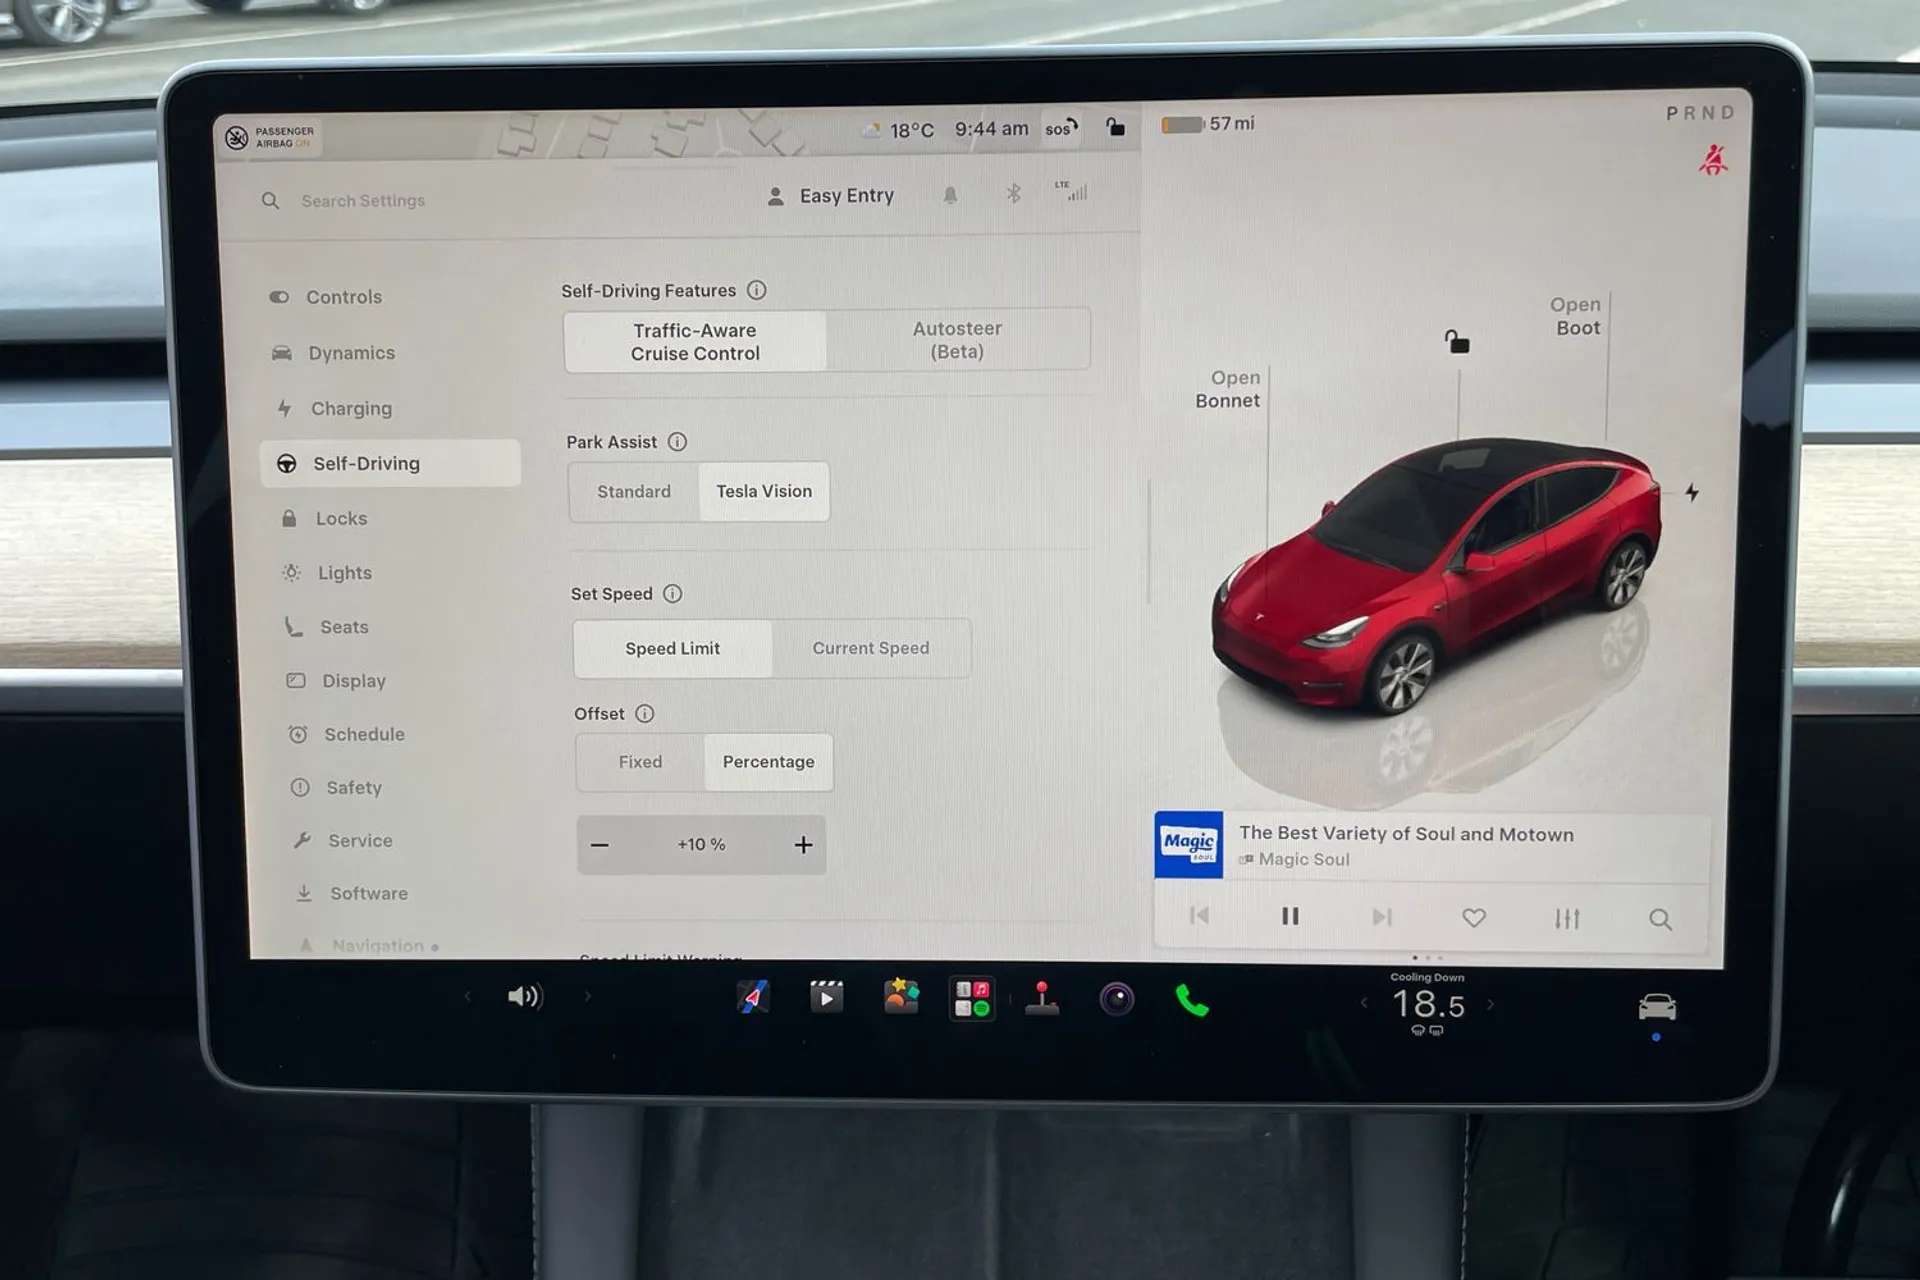The height and width of the screenshot is (1280, 1920).
Task: Tap the Magic Soul station artwork
Action: click(x=1188, y=845)
